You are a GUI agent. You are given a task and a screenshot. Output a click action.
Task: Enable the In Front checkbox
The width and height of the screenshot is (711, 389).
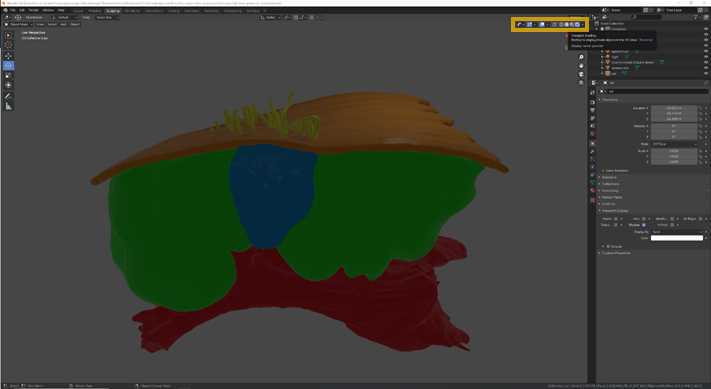672,225
